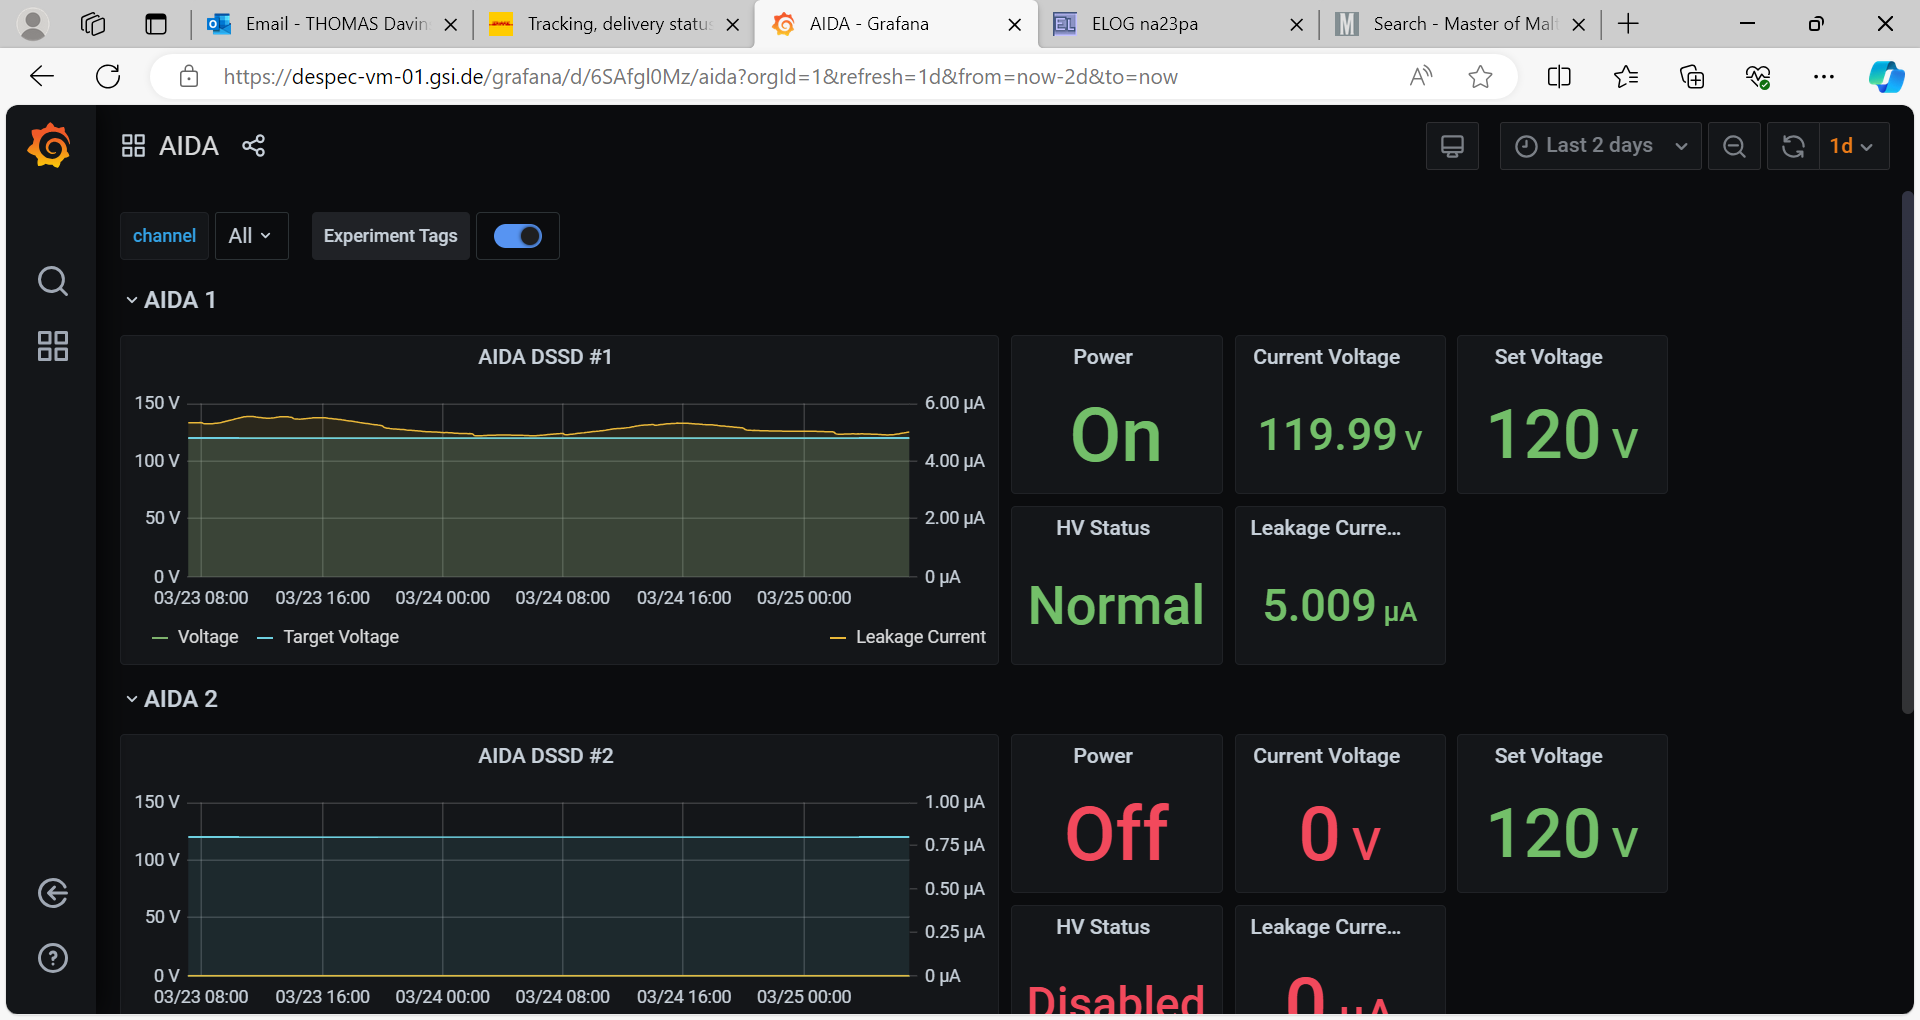Screen dimensions: 1920x1020
Task: Open the Help question mark icon
Action: [53, 958]
